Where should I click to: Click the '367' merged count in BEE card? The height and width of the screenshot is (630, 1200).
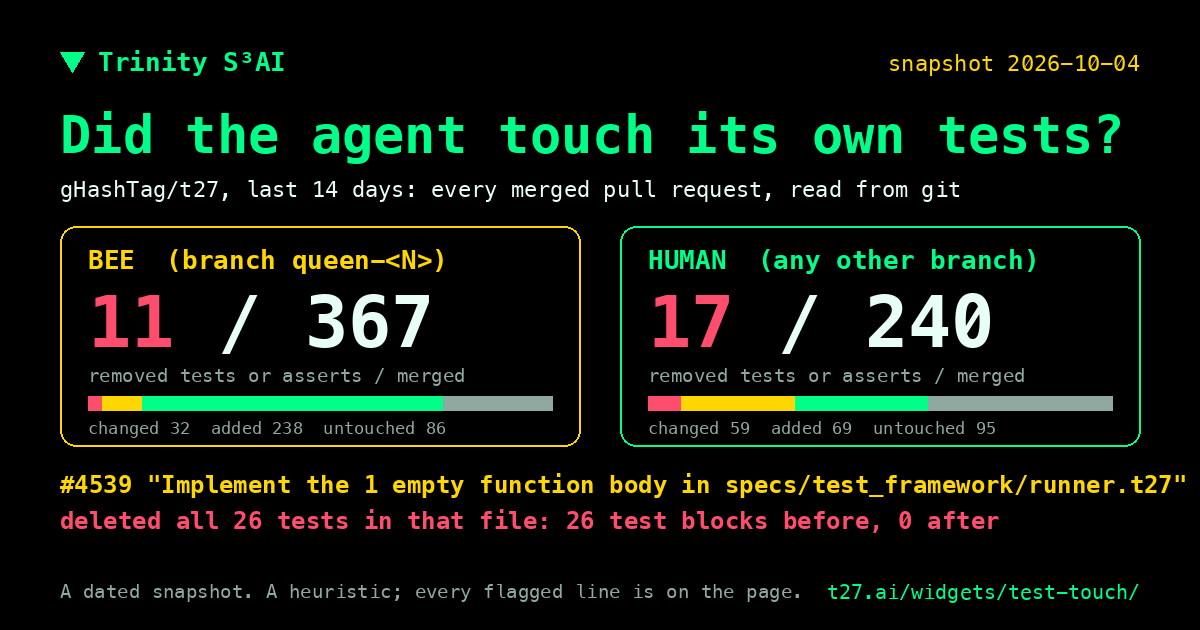click(x=369, y=323)
